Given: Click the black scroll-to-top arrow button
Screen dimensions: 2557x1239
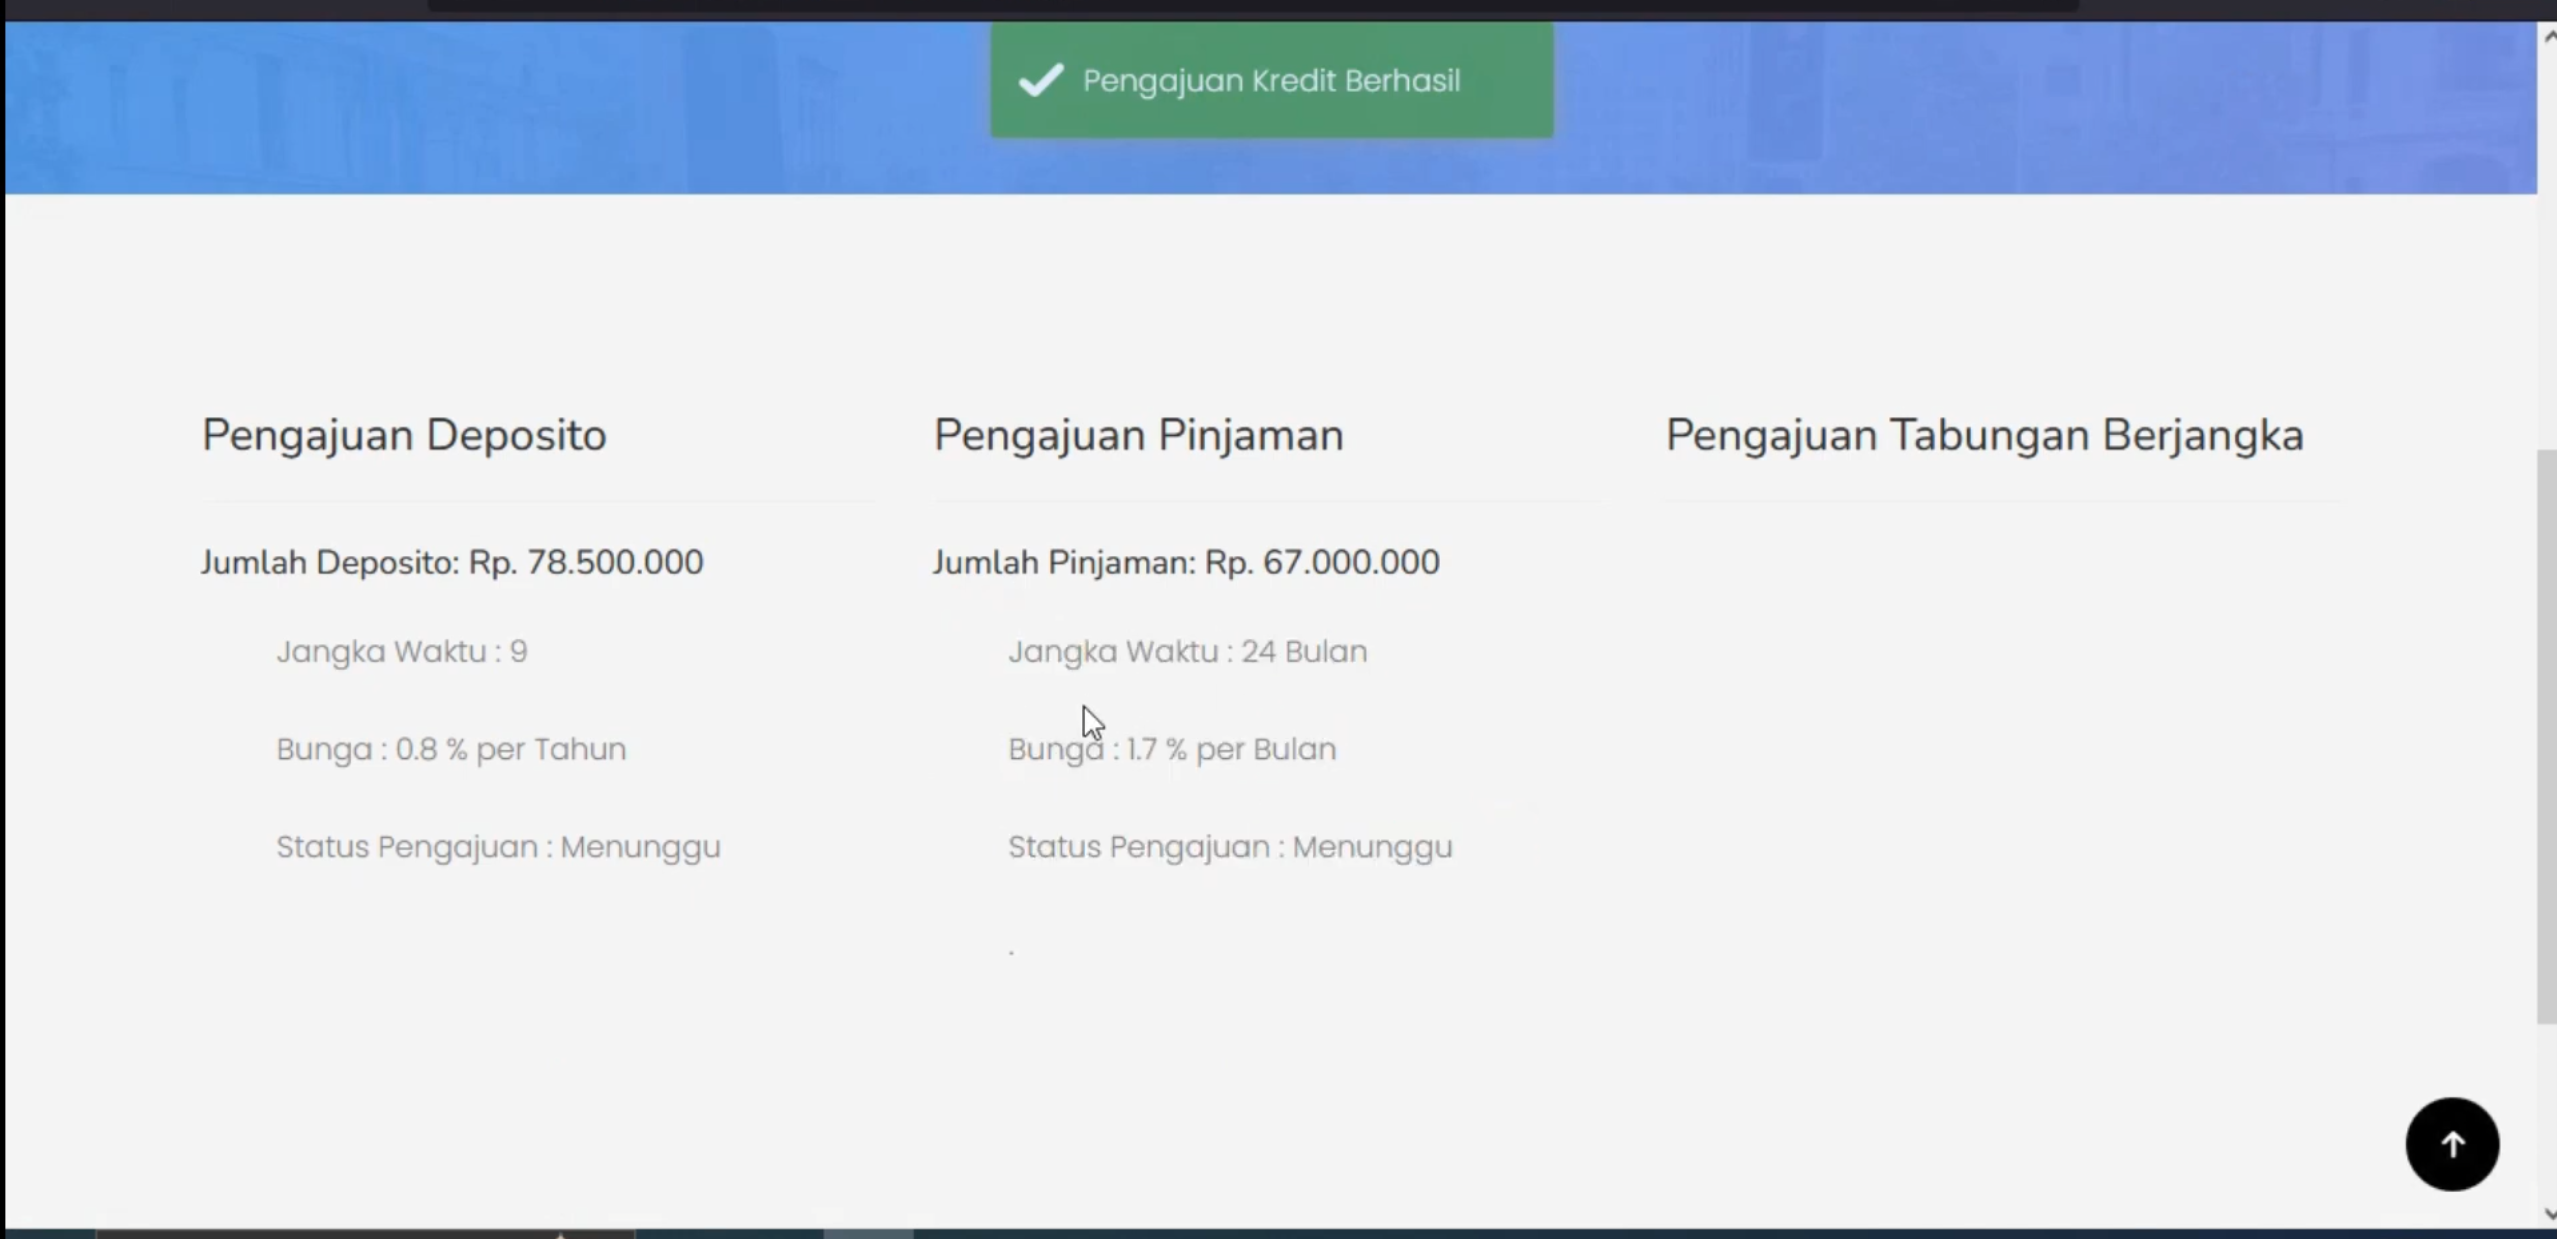Looking at the screenshot, I should click(x=2451, y=1144).
